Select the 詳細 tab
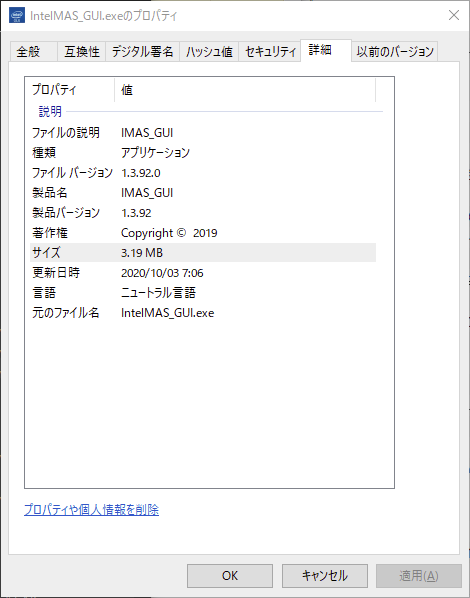 pyautogui.click(x=326, y=50)
